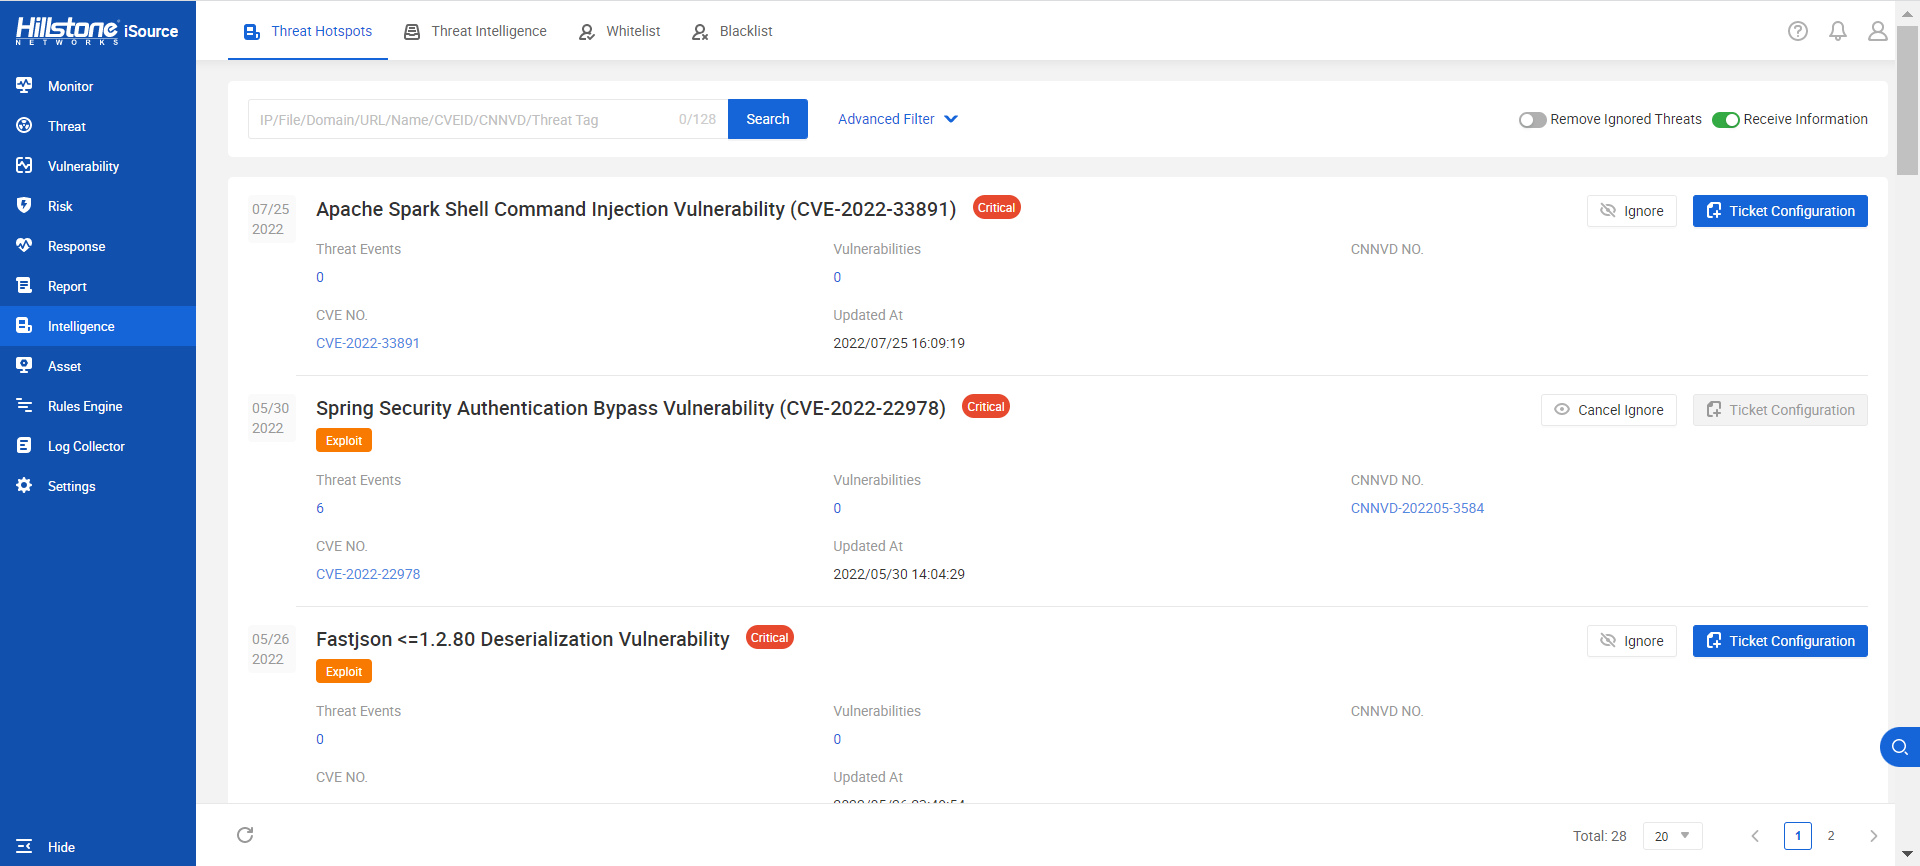Open Ticket Configuration for Apache Spark
Image resolution: width=1920 pixels, height=866 pixels.
[x=1780, y=211]
